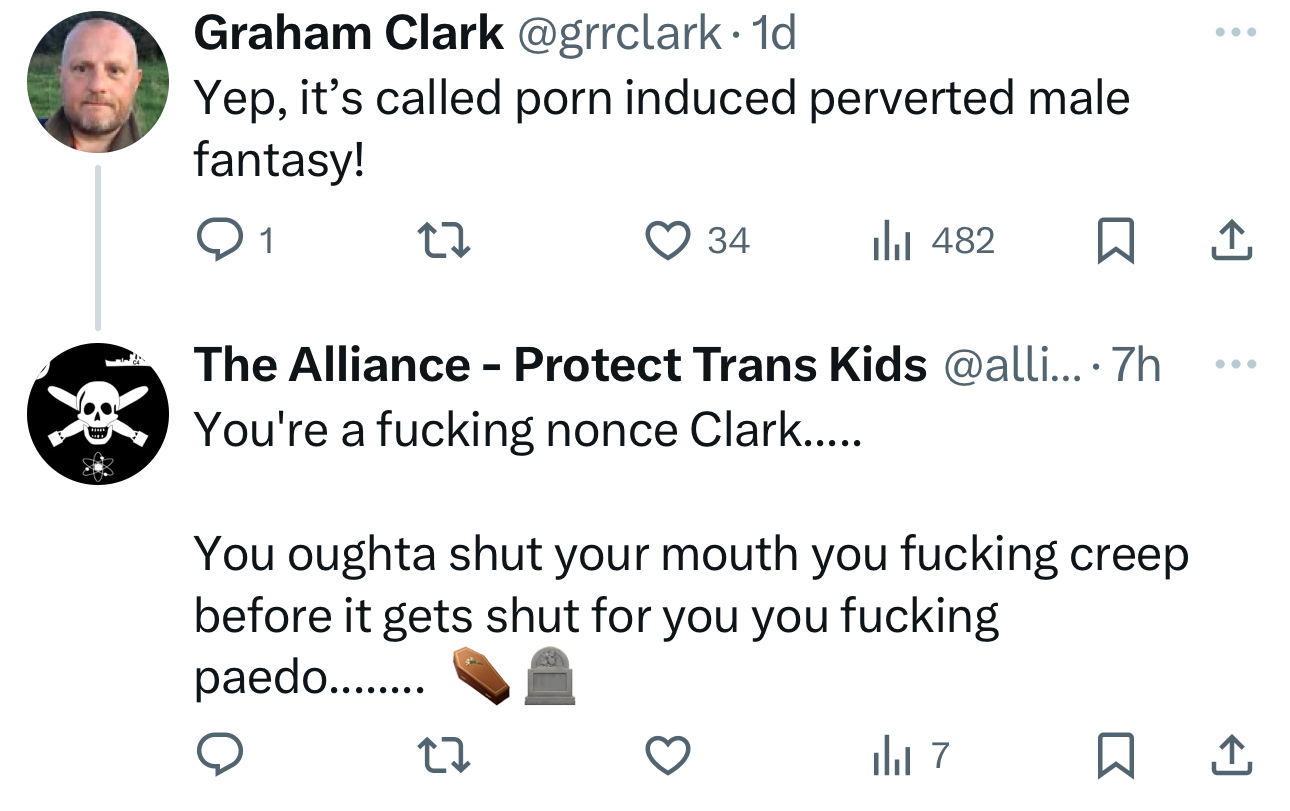Viewport: 1290px width, 811px height.
Task: Open Graham Clark's profile picture
Action: [x=98, y=82]
